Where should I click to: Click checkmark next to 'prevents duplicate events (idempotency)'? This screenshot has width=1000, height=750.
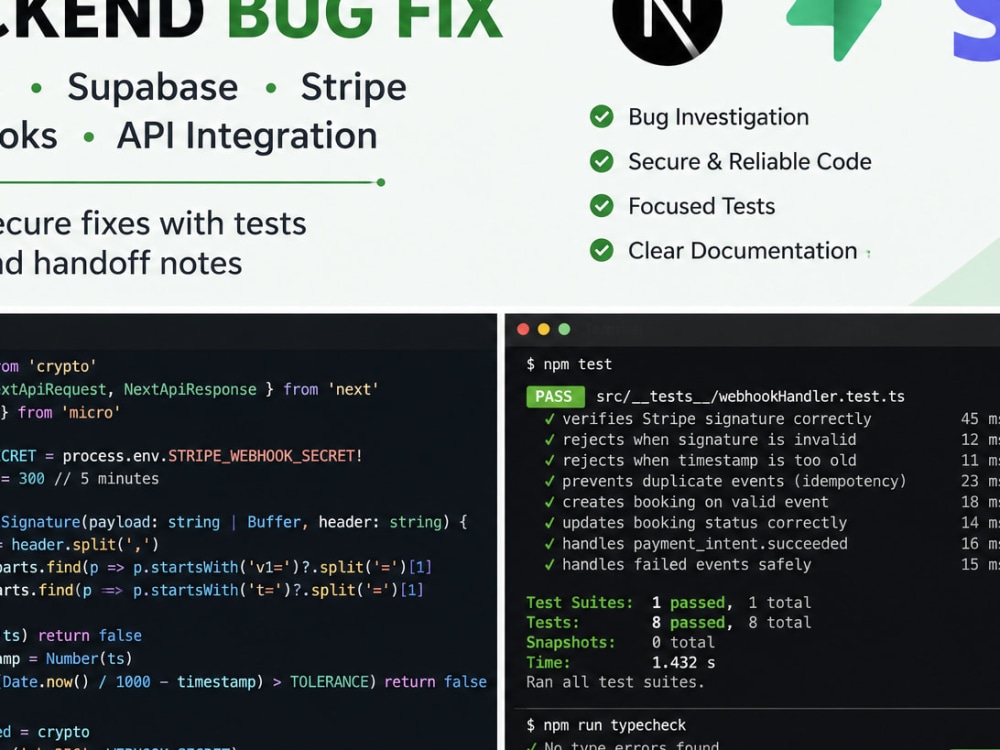click(549, 482)
